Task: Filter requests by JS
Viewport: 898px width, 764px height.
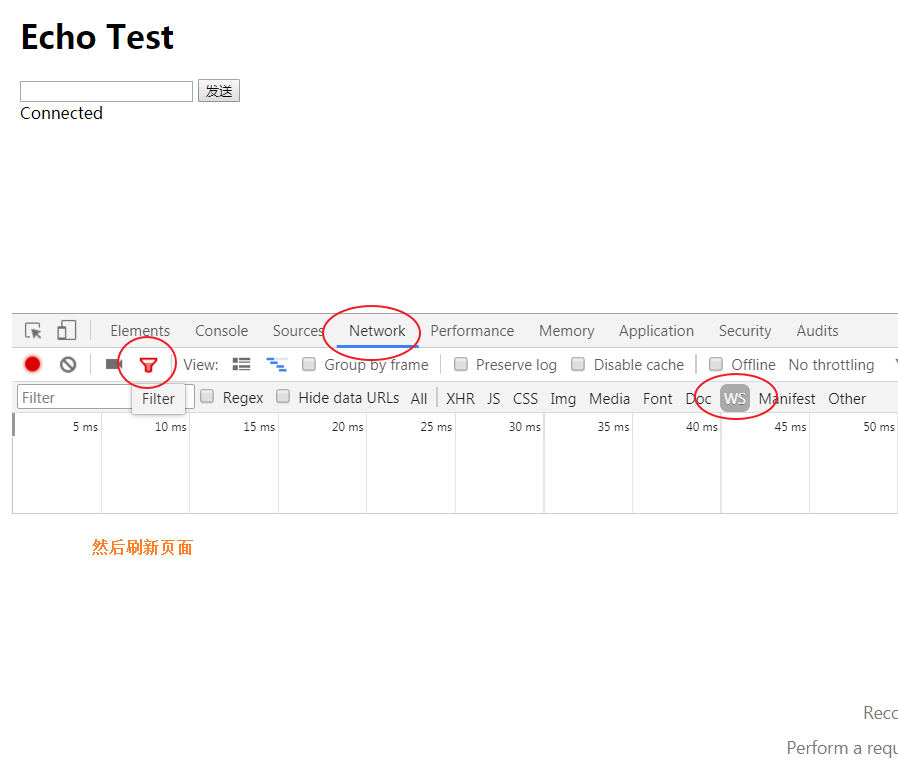Action: [494, 399]
